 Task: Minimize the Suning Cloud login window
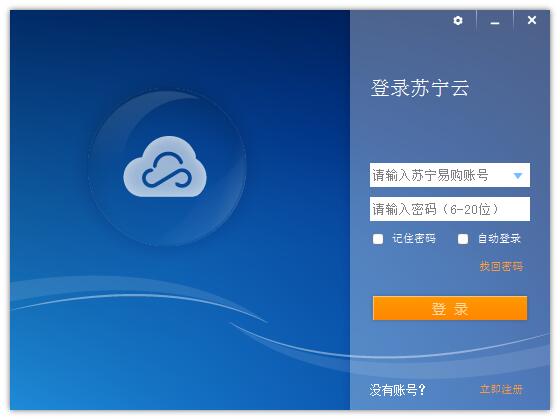coord(495,22)
